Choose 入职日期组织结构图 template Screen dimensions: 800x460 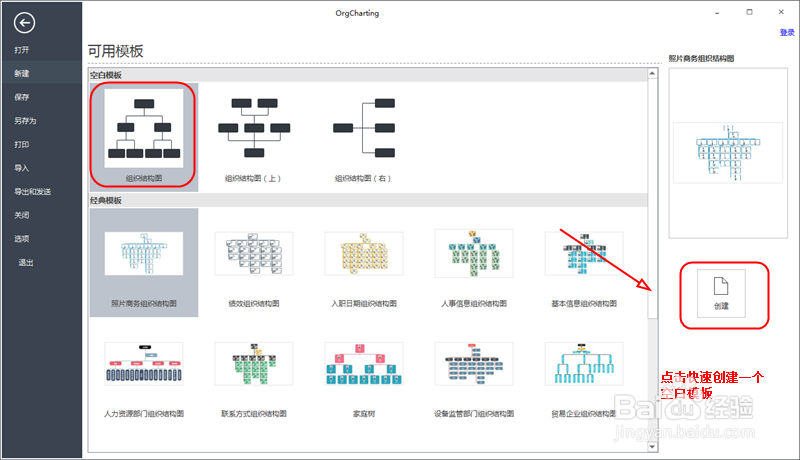pos(363,262)
